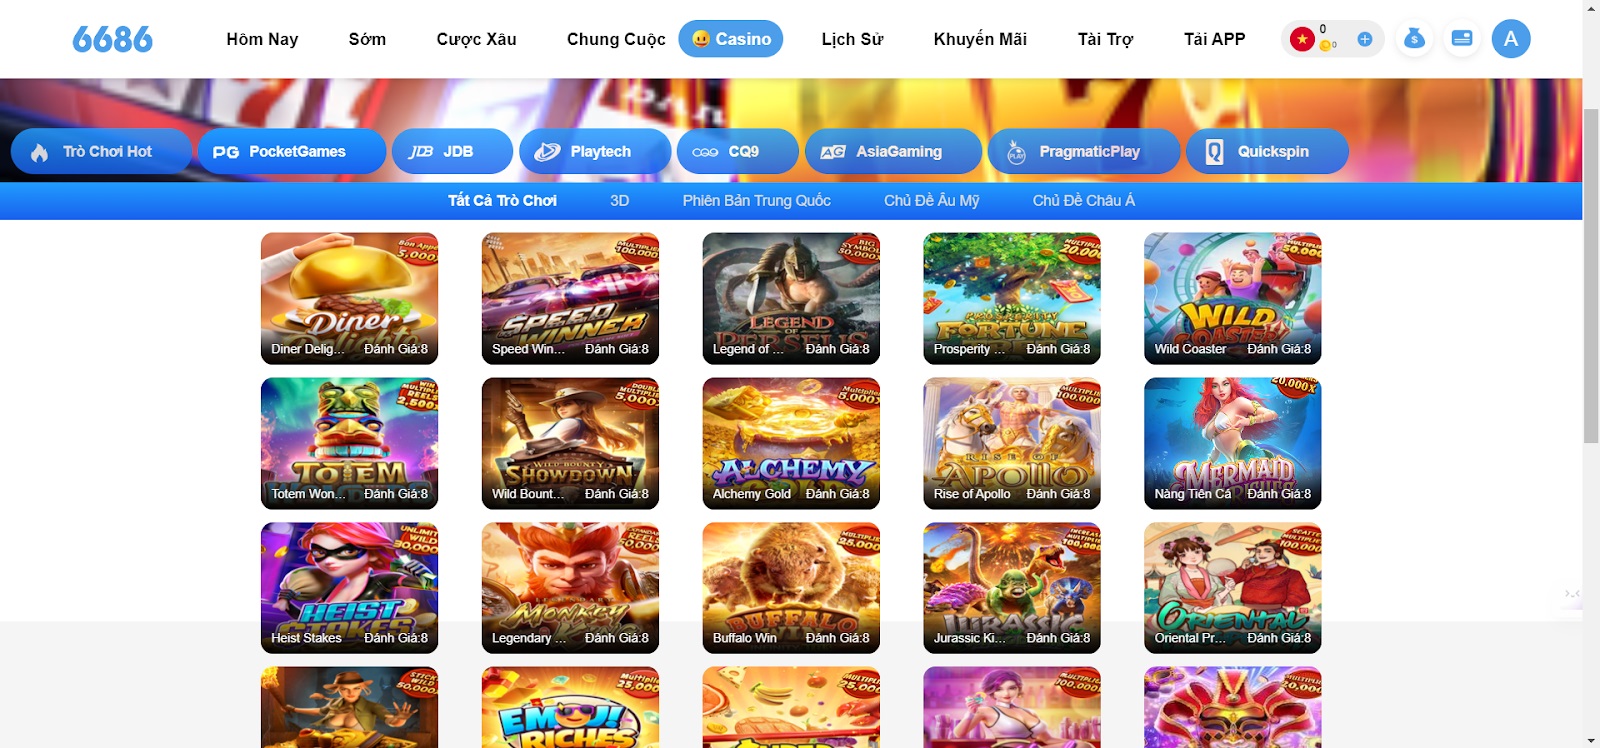
Task: Launch the Alchemy Gold game
Action: coord(791,443)
